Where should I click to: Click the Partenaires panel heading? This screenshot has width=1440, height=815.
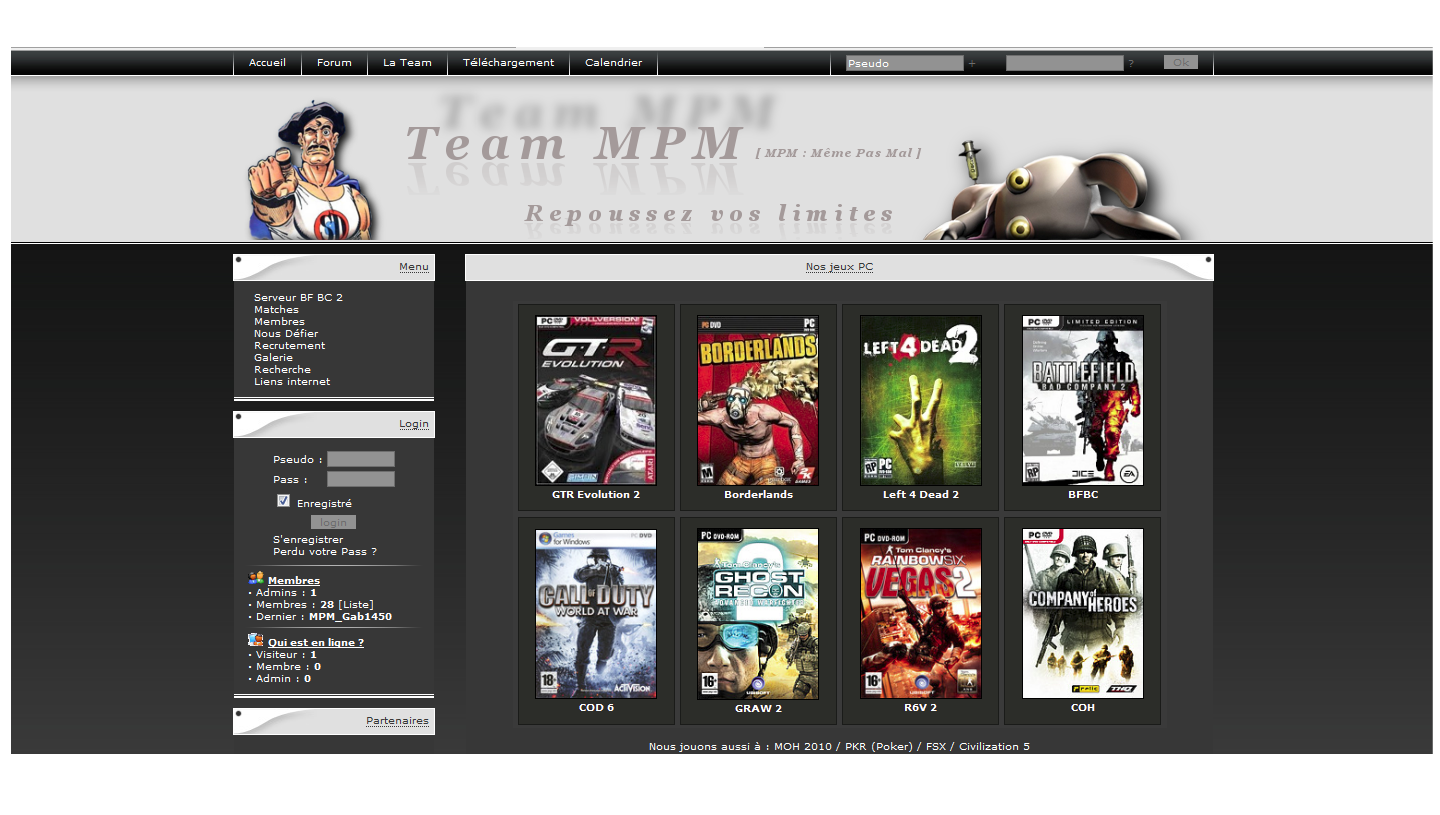click(x=397, y=721)
